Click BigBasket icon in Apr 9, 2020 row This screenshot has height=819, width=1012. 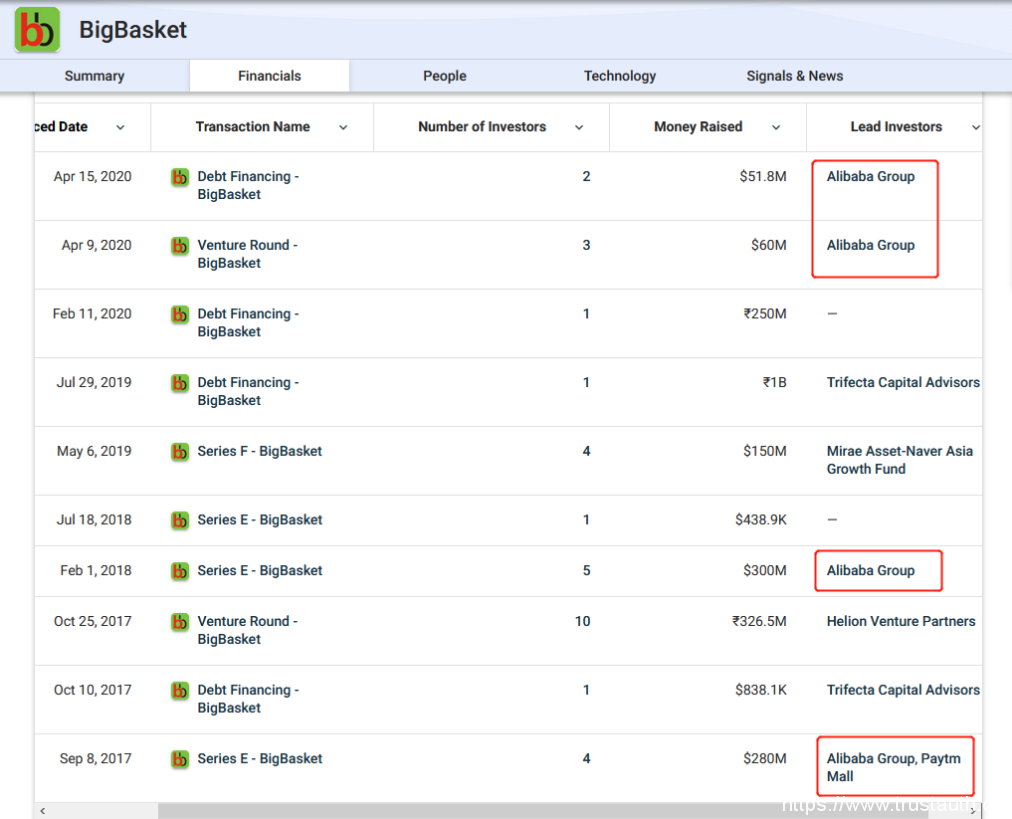coord(180,246)
